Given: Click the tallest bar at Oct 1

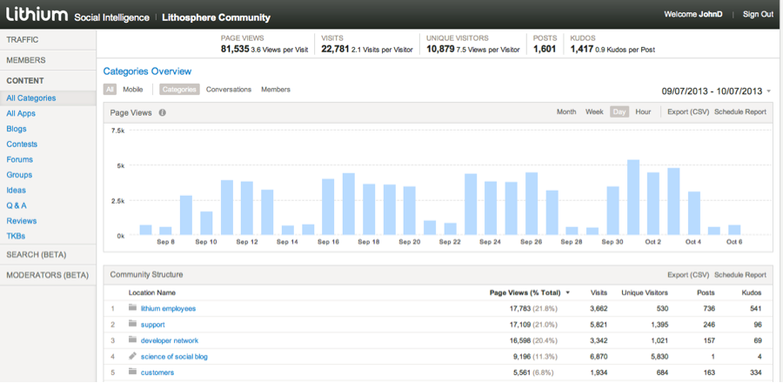Looking at the screenshot, I should (x=633, y=197).
